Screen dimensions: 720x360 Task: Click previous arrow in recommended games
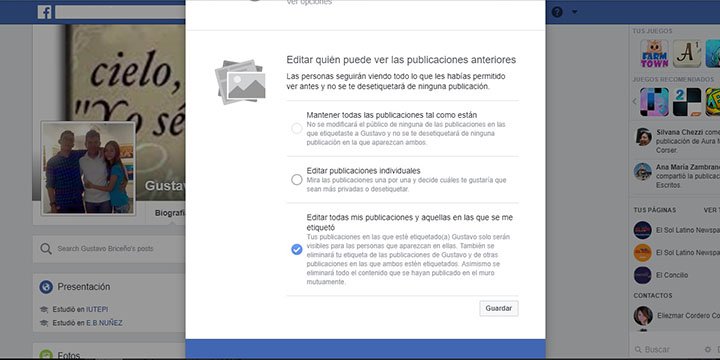click(x=635, y=101)
